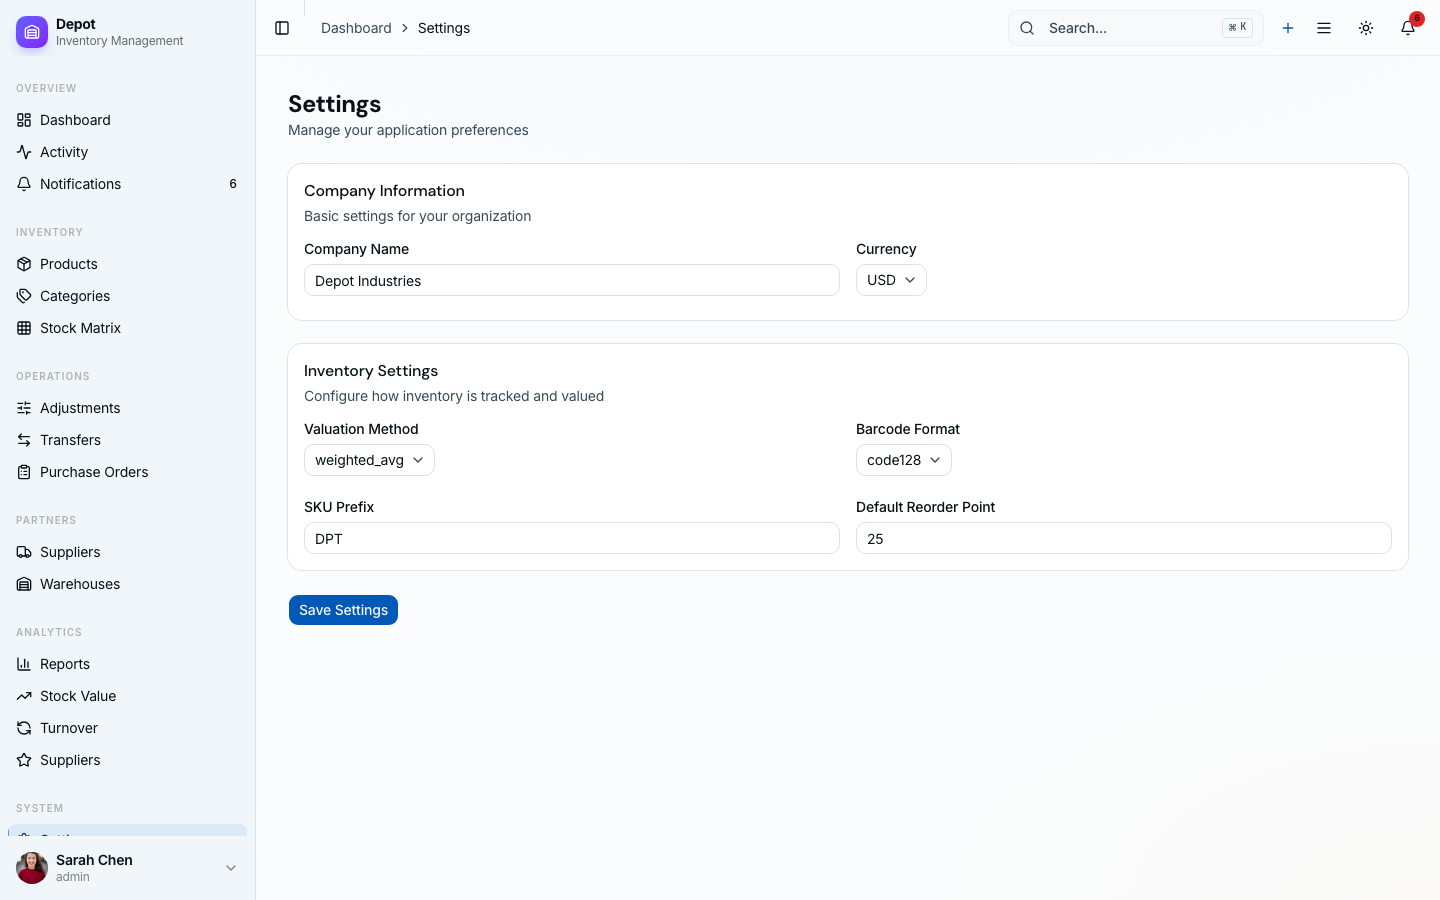Open the Stock Matrix view
1440x900 pixels.
[80, 328]
